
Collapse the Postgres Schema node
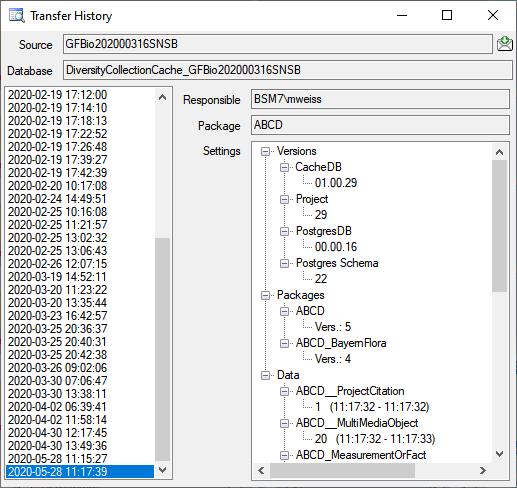tap(284, 263)
